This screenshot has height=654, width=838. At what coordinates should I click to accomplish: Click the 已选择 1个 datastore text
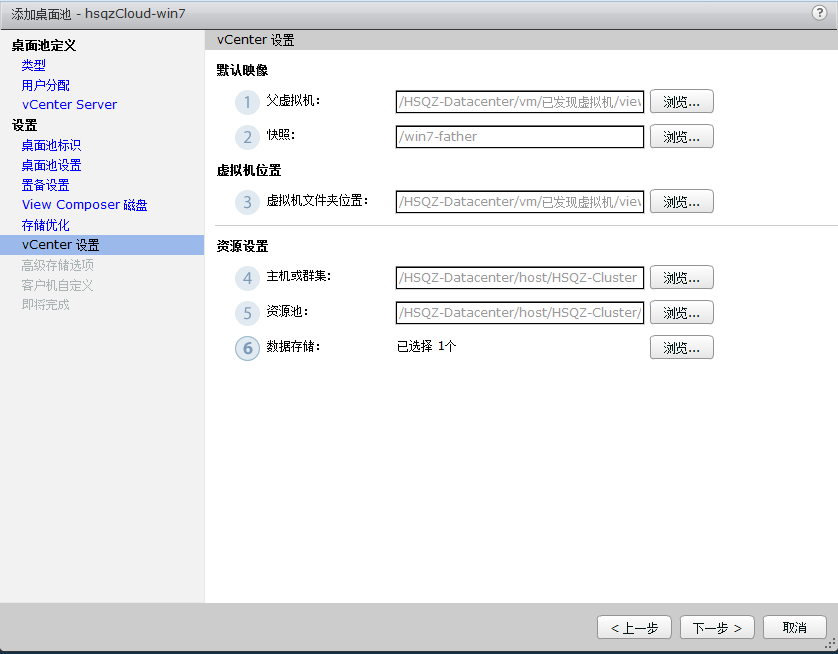point(426,346)
